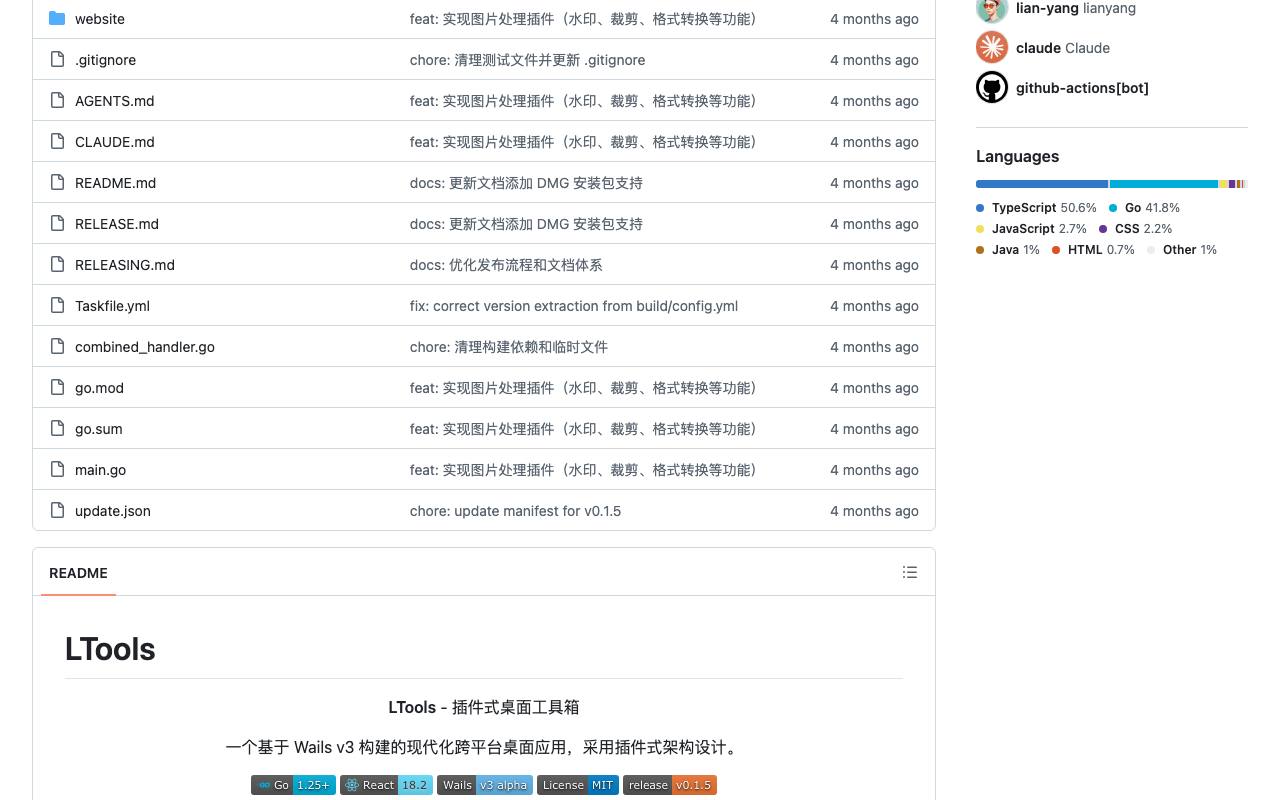
Task: Click the React 18.2 badge
Action: [386, 785]
